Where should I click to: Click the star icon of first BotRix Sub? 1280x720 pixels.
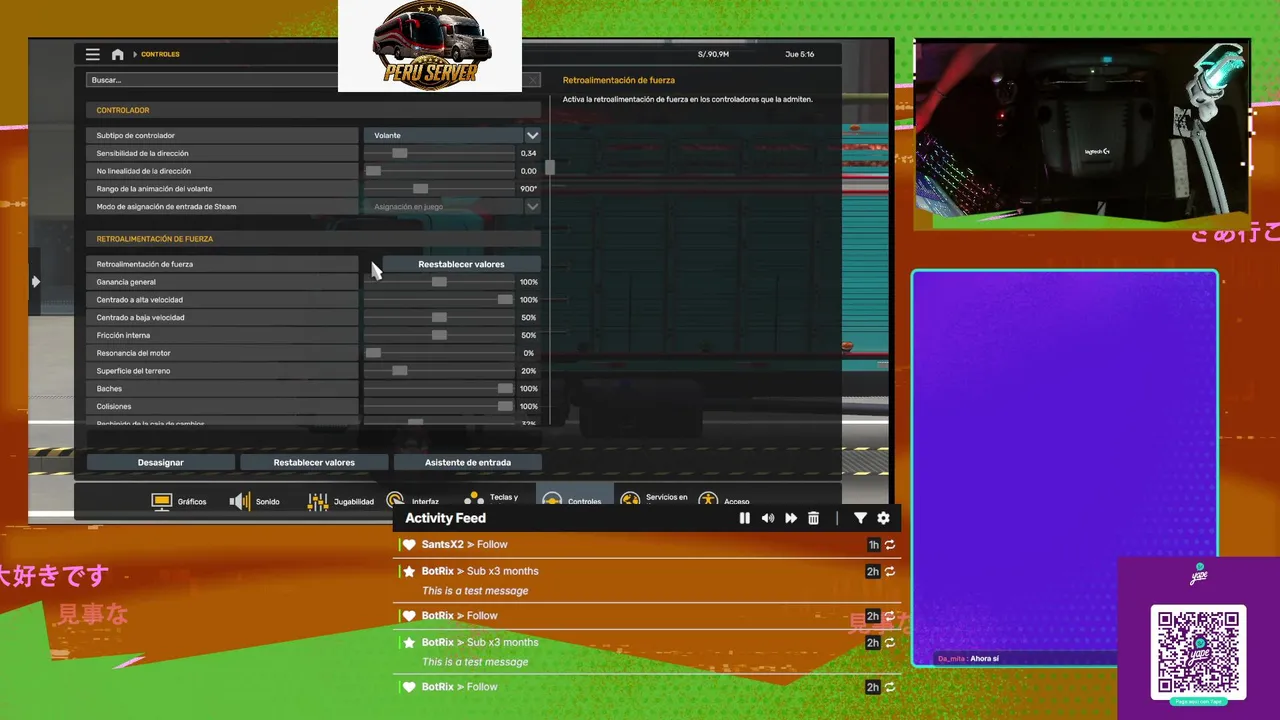[409, 571]
